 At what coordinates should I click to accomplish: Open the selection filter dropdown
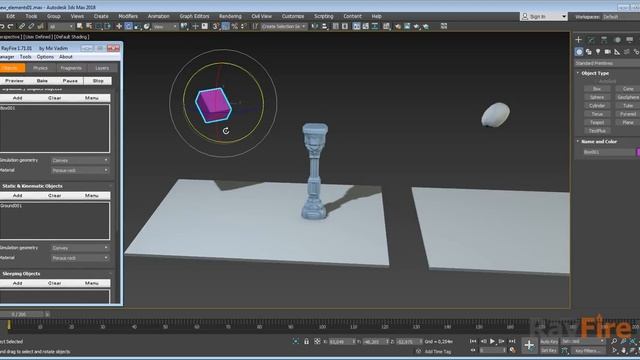[61, 26]
